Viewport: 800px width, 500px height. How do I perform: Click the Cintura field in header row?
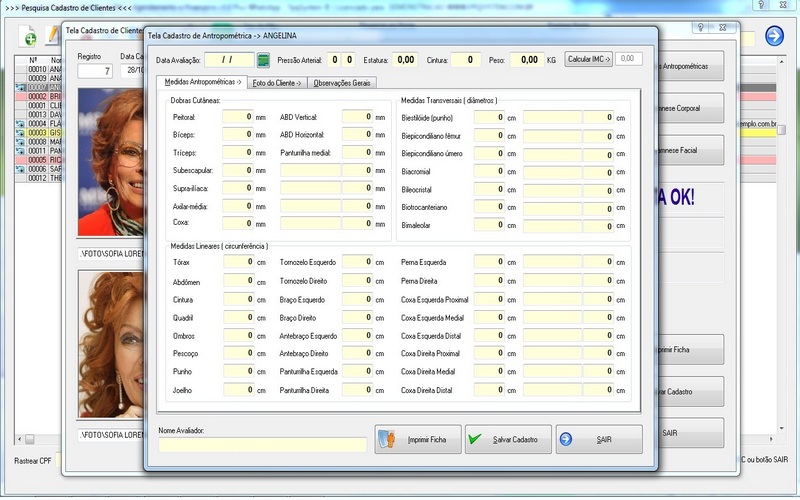click(465, 60)
